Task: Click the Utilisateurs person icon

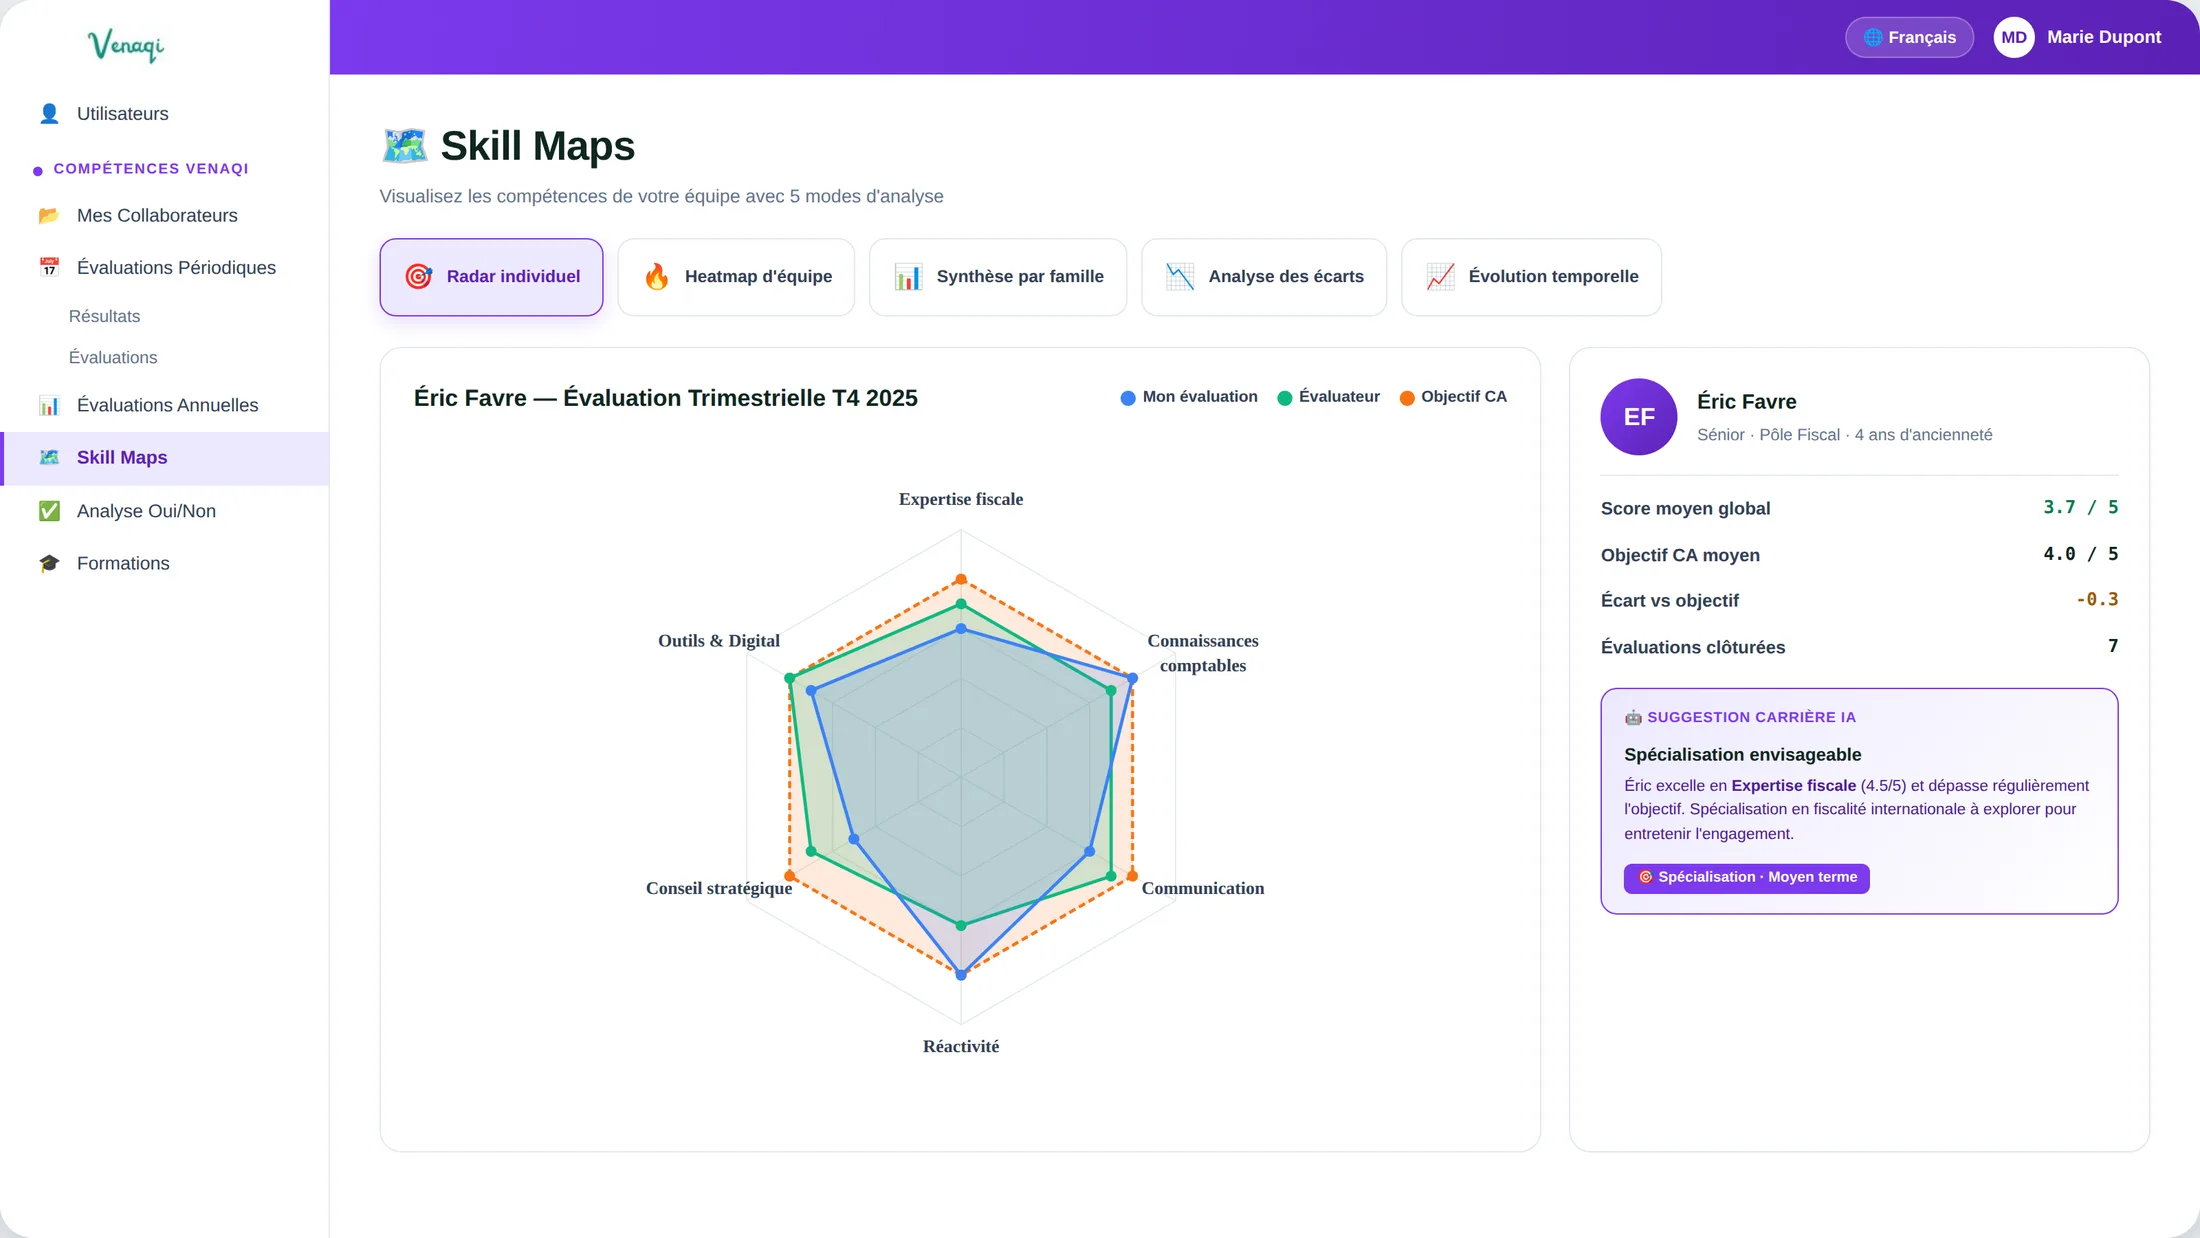Action: (49, 114)
